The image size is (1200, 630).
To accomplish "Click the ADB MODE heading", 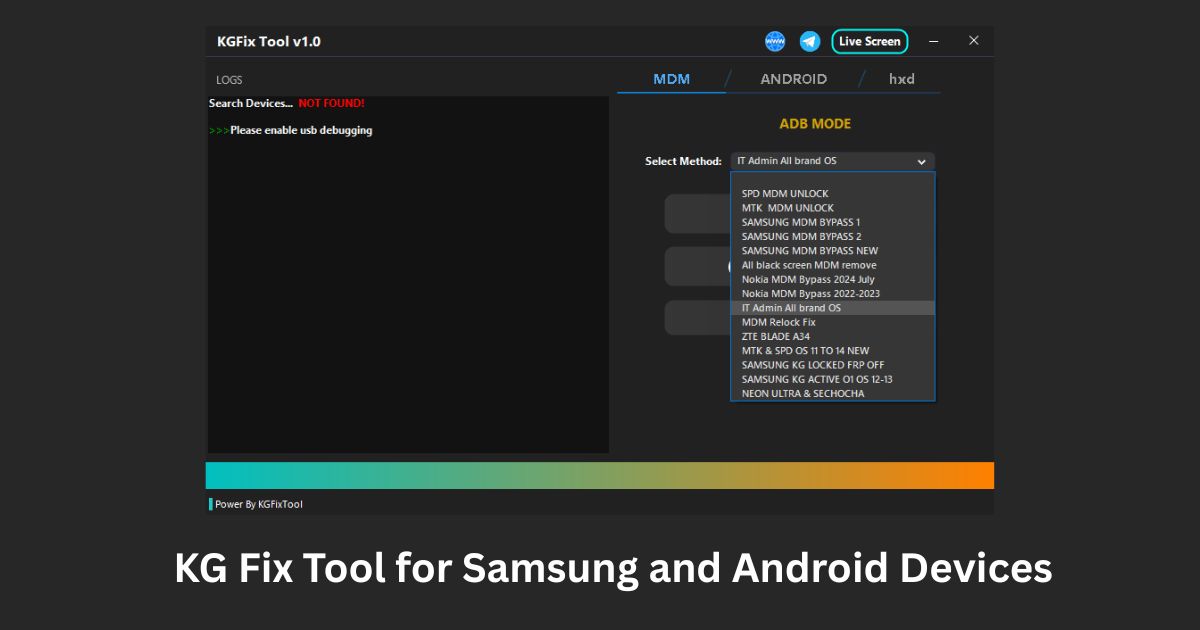I will click(x=815, y=124).
